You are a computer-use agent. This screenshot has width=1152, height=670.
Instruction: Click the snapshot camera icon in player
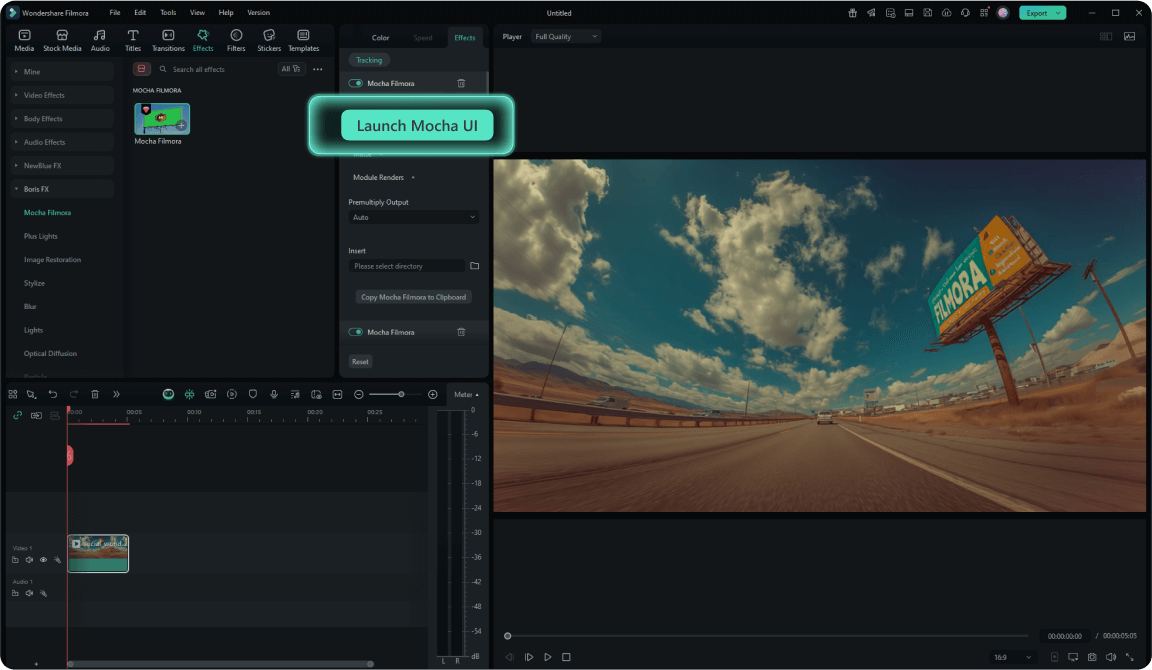point(1092,657)
